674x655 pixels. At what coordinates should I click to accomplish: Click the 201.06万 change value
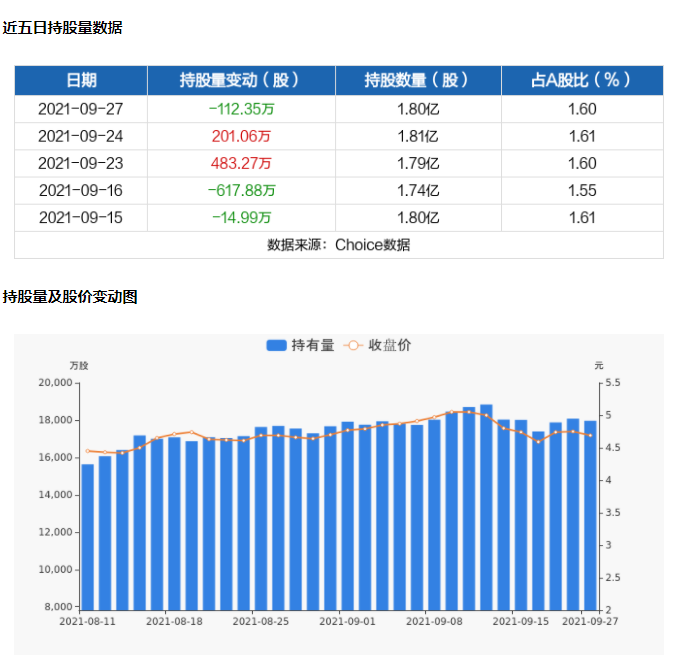tap(241, 136)
